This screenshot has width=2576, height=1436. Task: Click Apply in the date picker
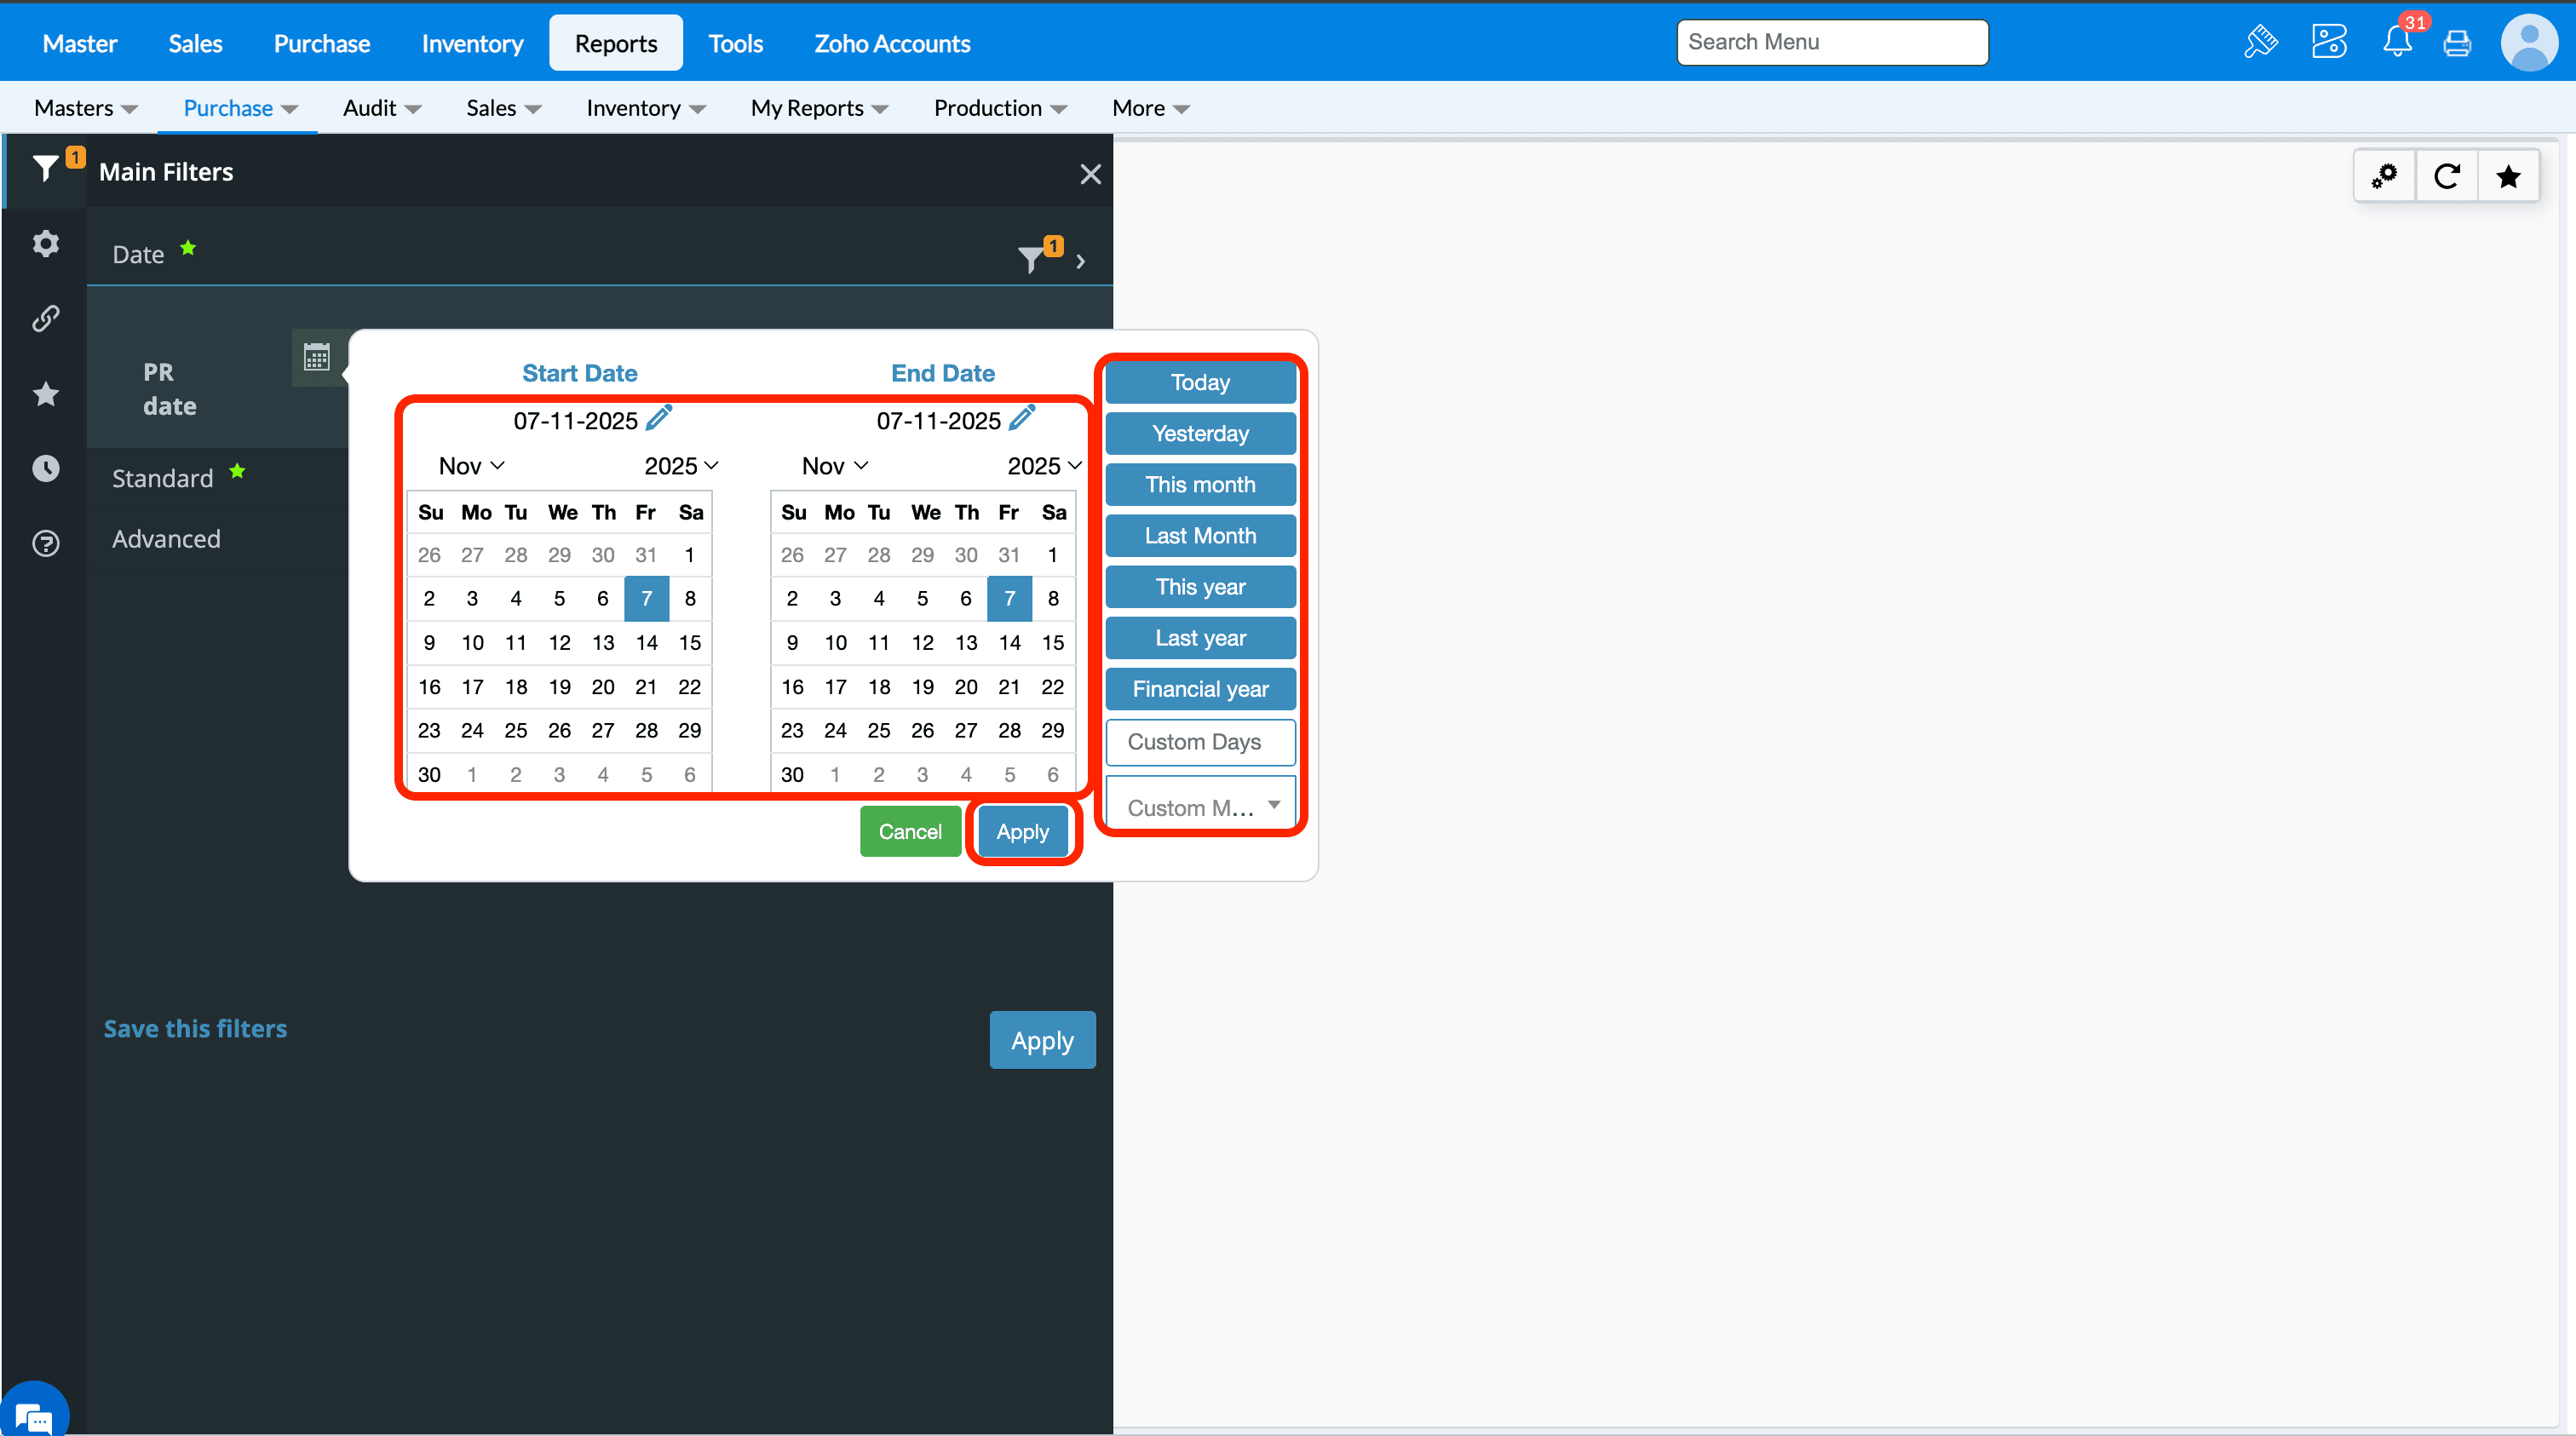pos(1022,832)
